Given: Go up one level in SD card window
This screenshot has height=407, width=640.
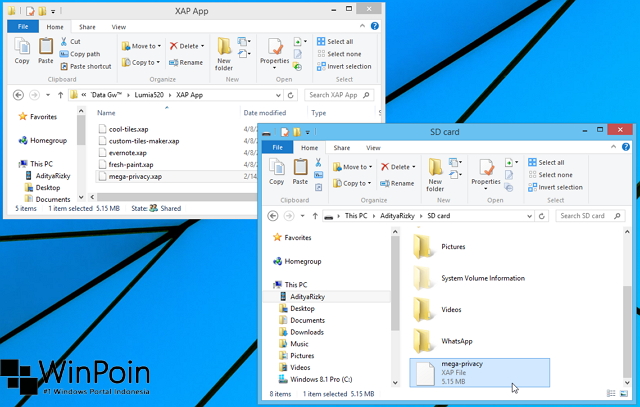Looking at the screenshot, I should (315, 216).
